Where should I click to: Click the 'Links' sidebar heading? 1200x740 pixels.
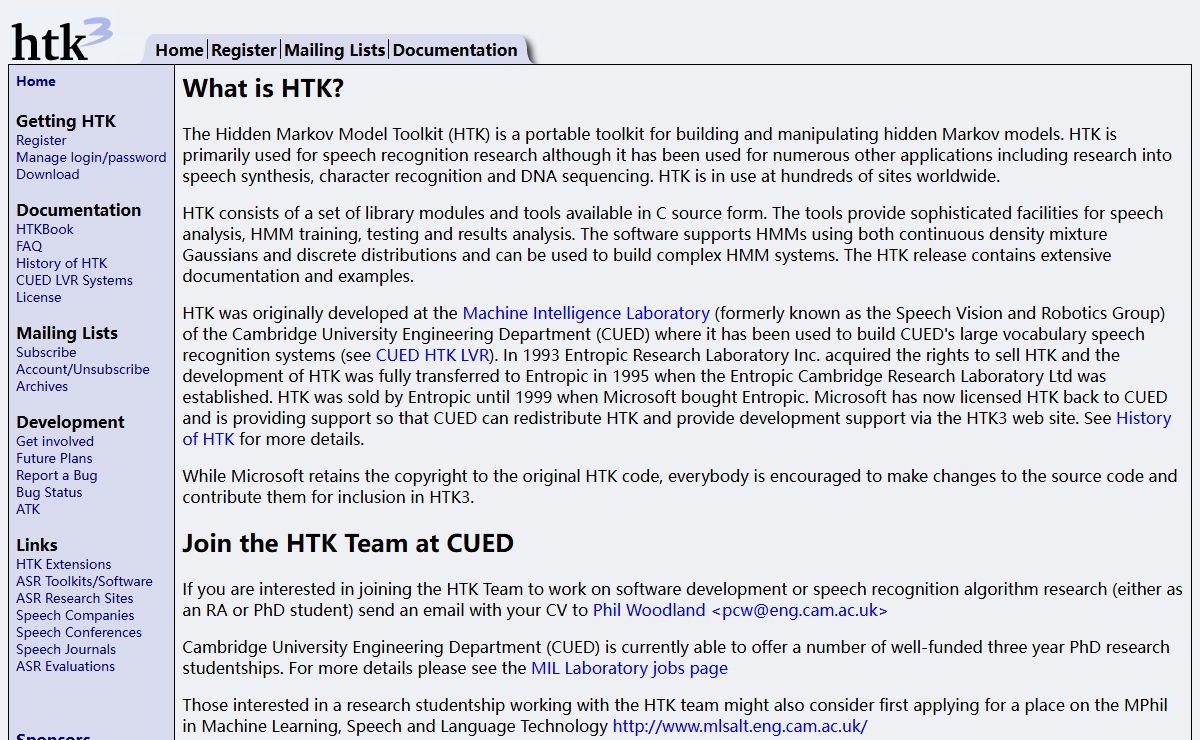click(x=37, y=545)
